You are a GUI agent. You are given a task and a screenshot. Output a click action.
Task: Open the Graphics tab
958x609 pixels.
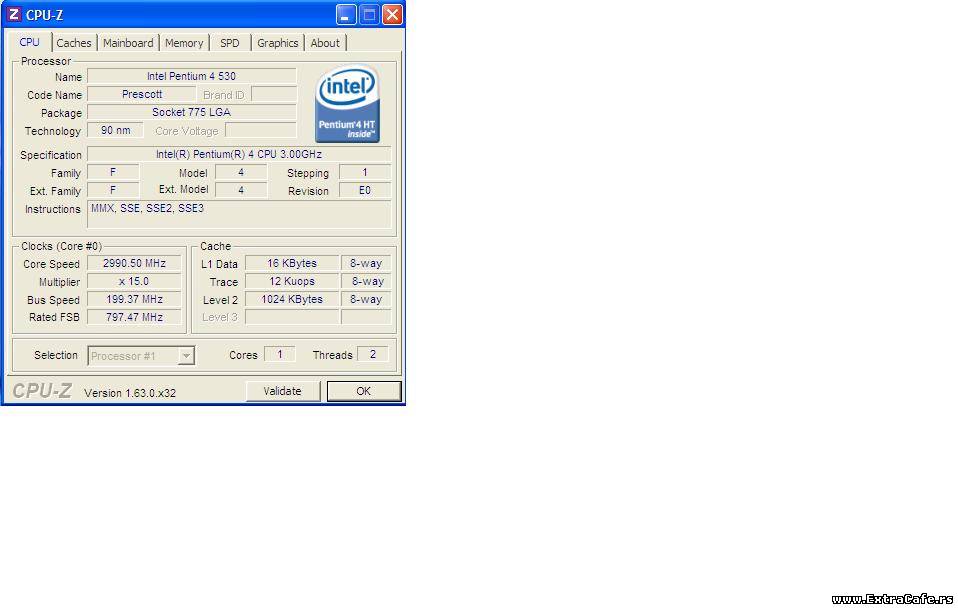pyautogui.click(x=277, y=43)
